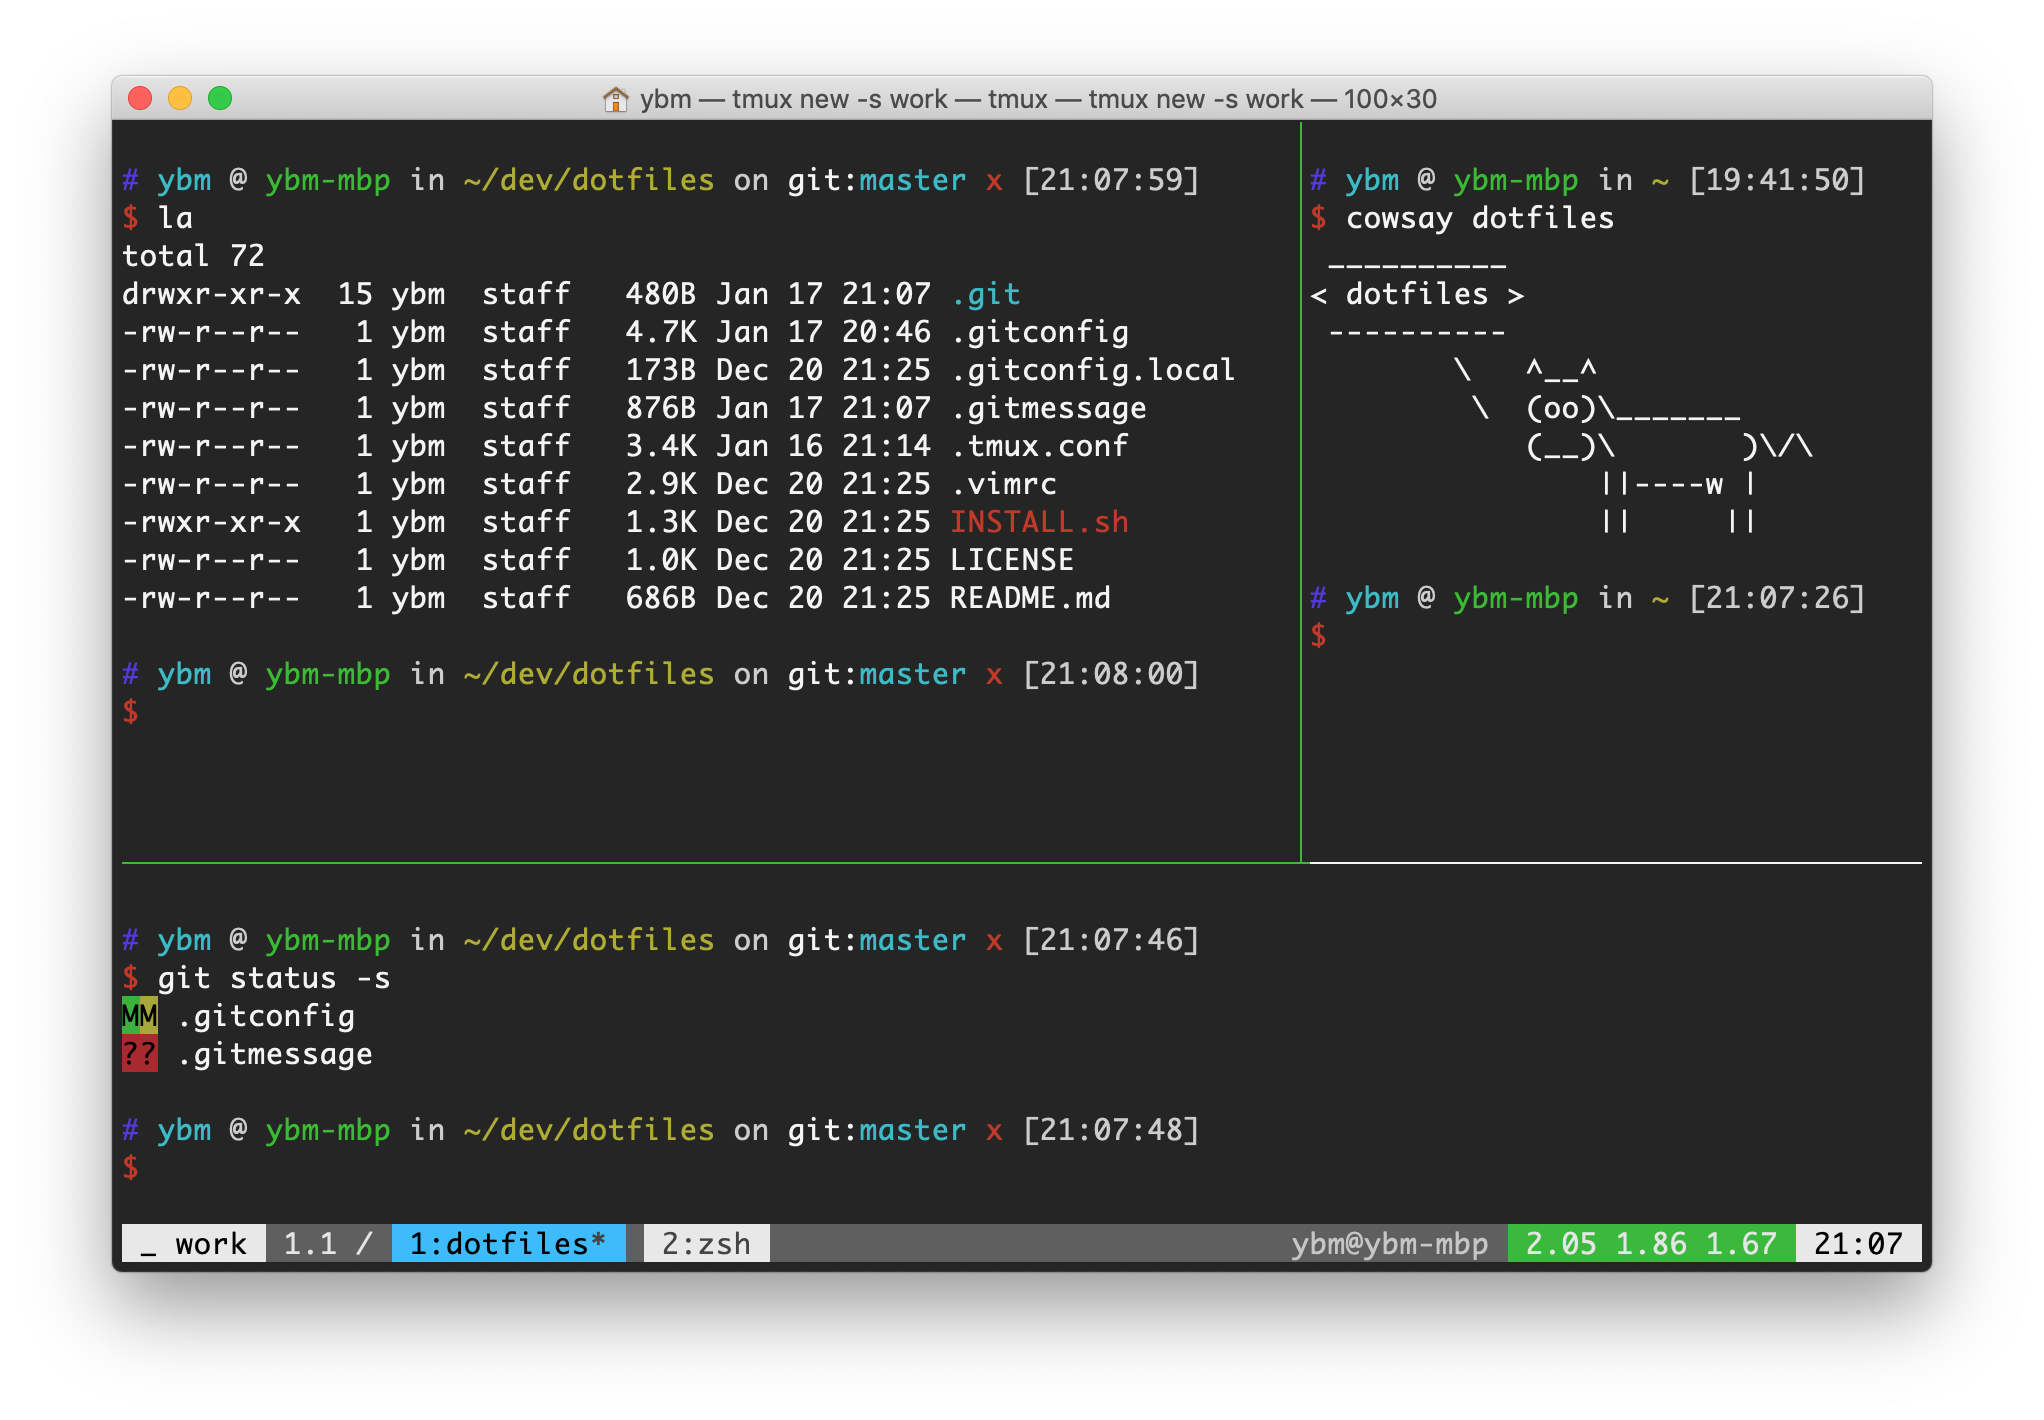Click the 21:07 clock in status bar
This screenshot has width=2044, height=1420.
pos(1858,1243)
